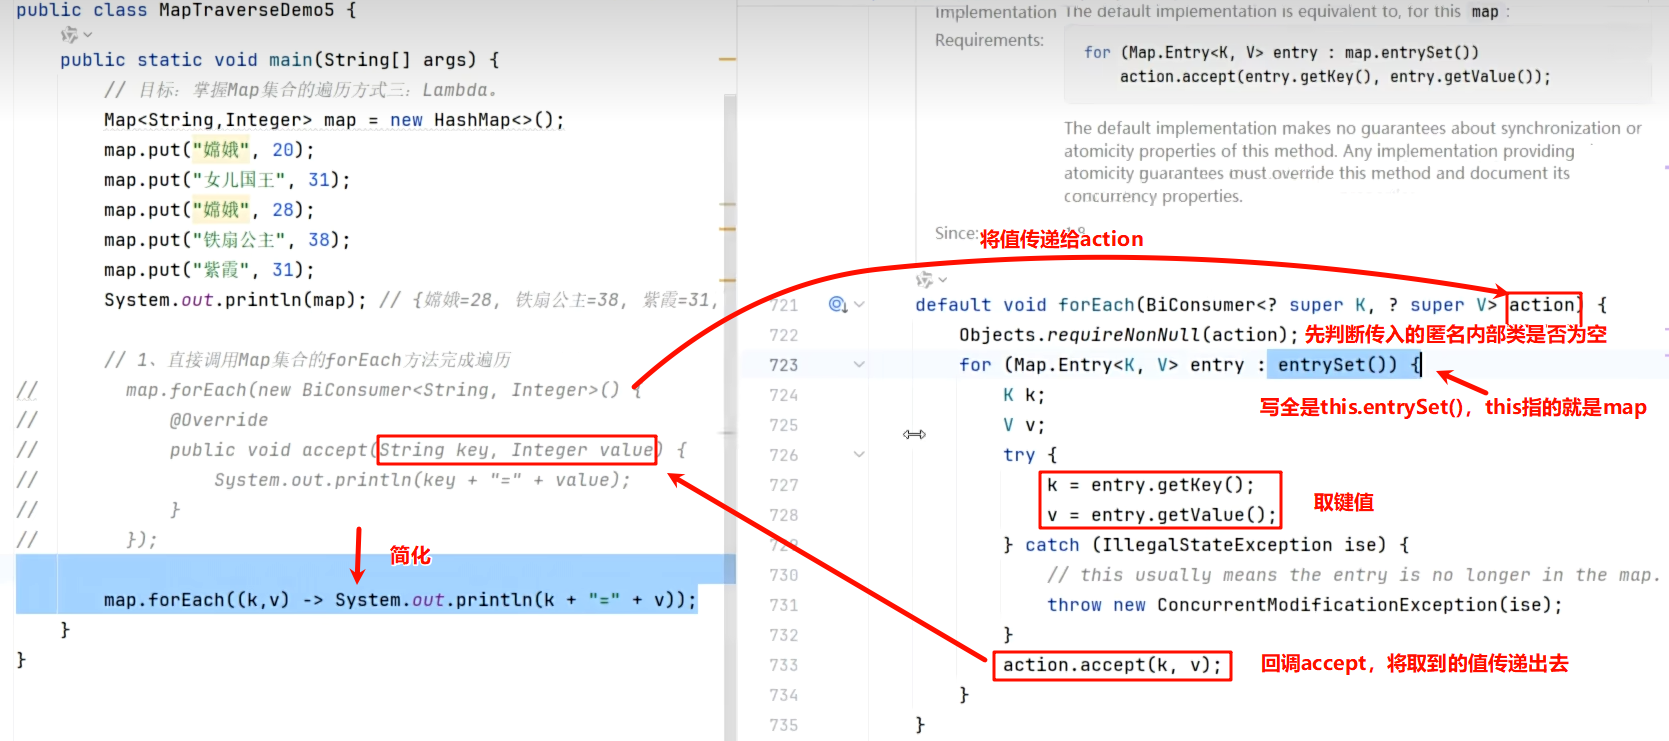Click the warning stripe mark beside main declaration
The image size is (1669, 741).
point(727,60)
